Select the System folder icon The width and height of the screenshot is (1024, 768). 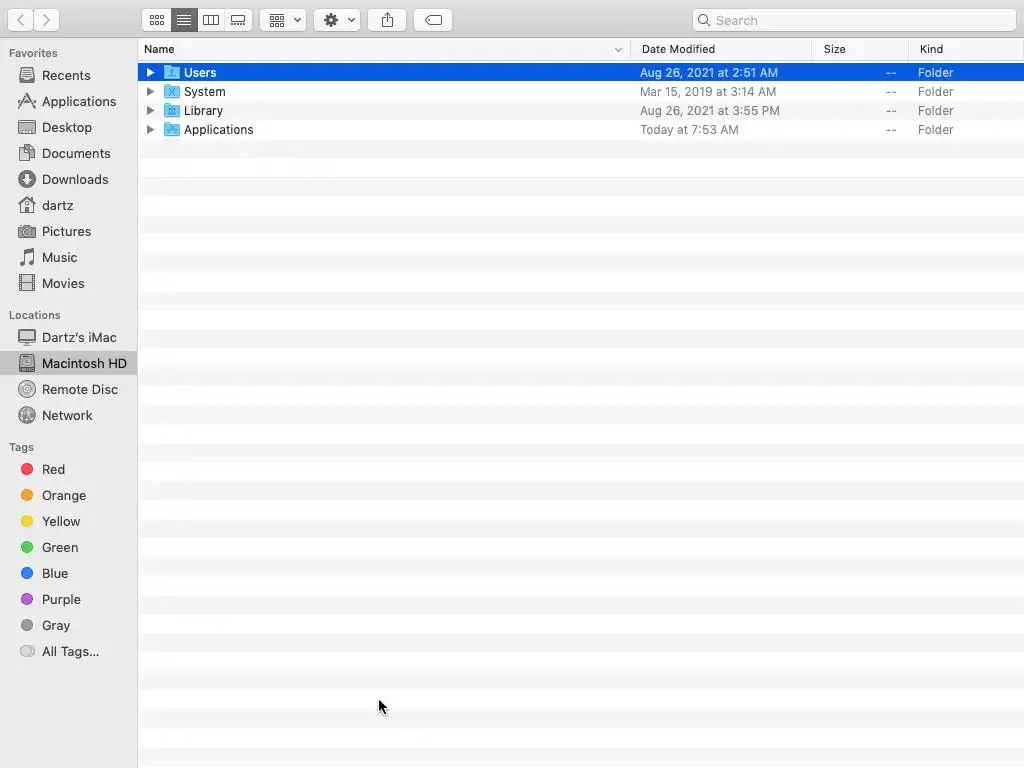pos(172,91)
